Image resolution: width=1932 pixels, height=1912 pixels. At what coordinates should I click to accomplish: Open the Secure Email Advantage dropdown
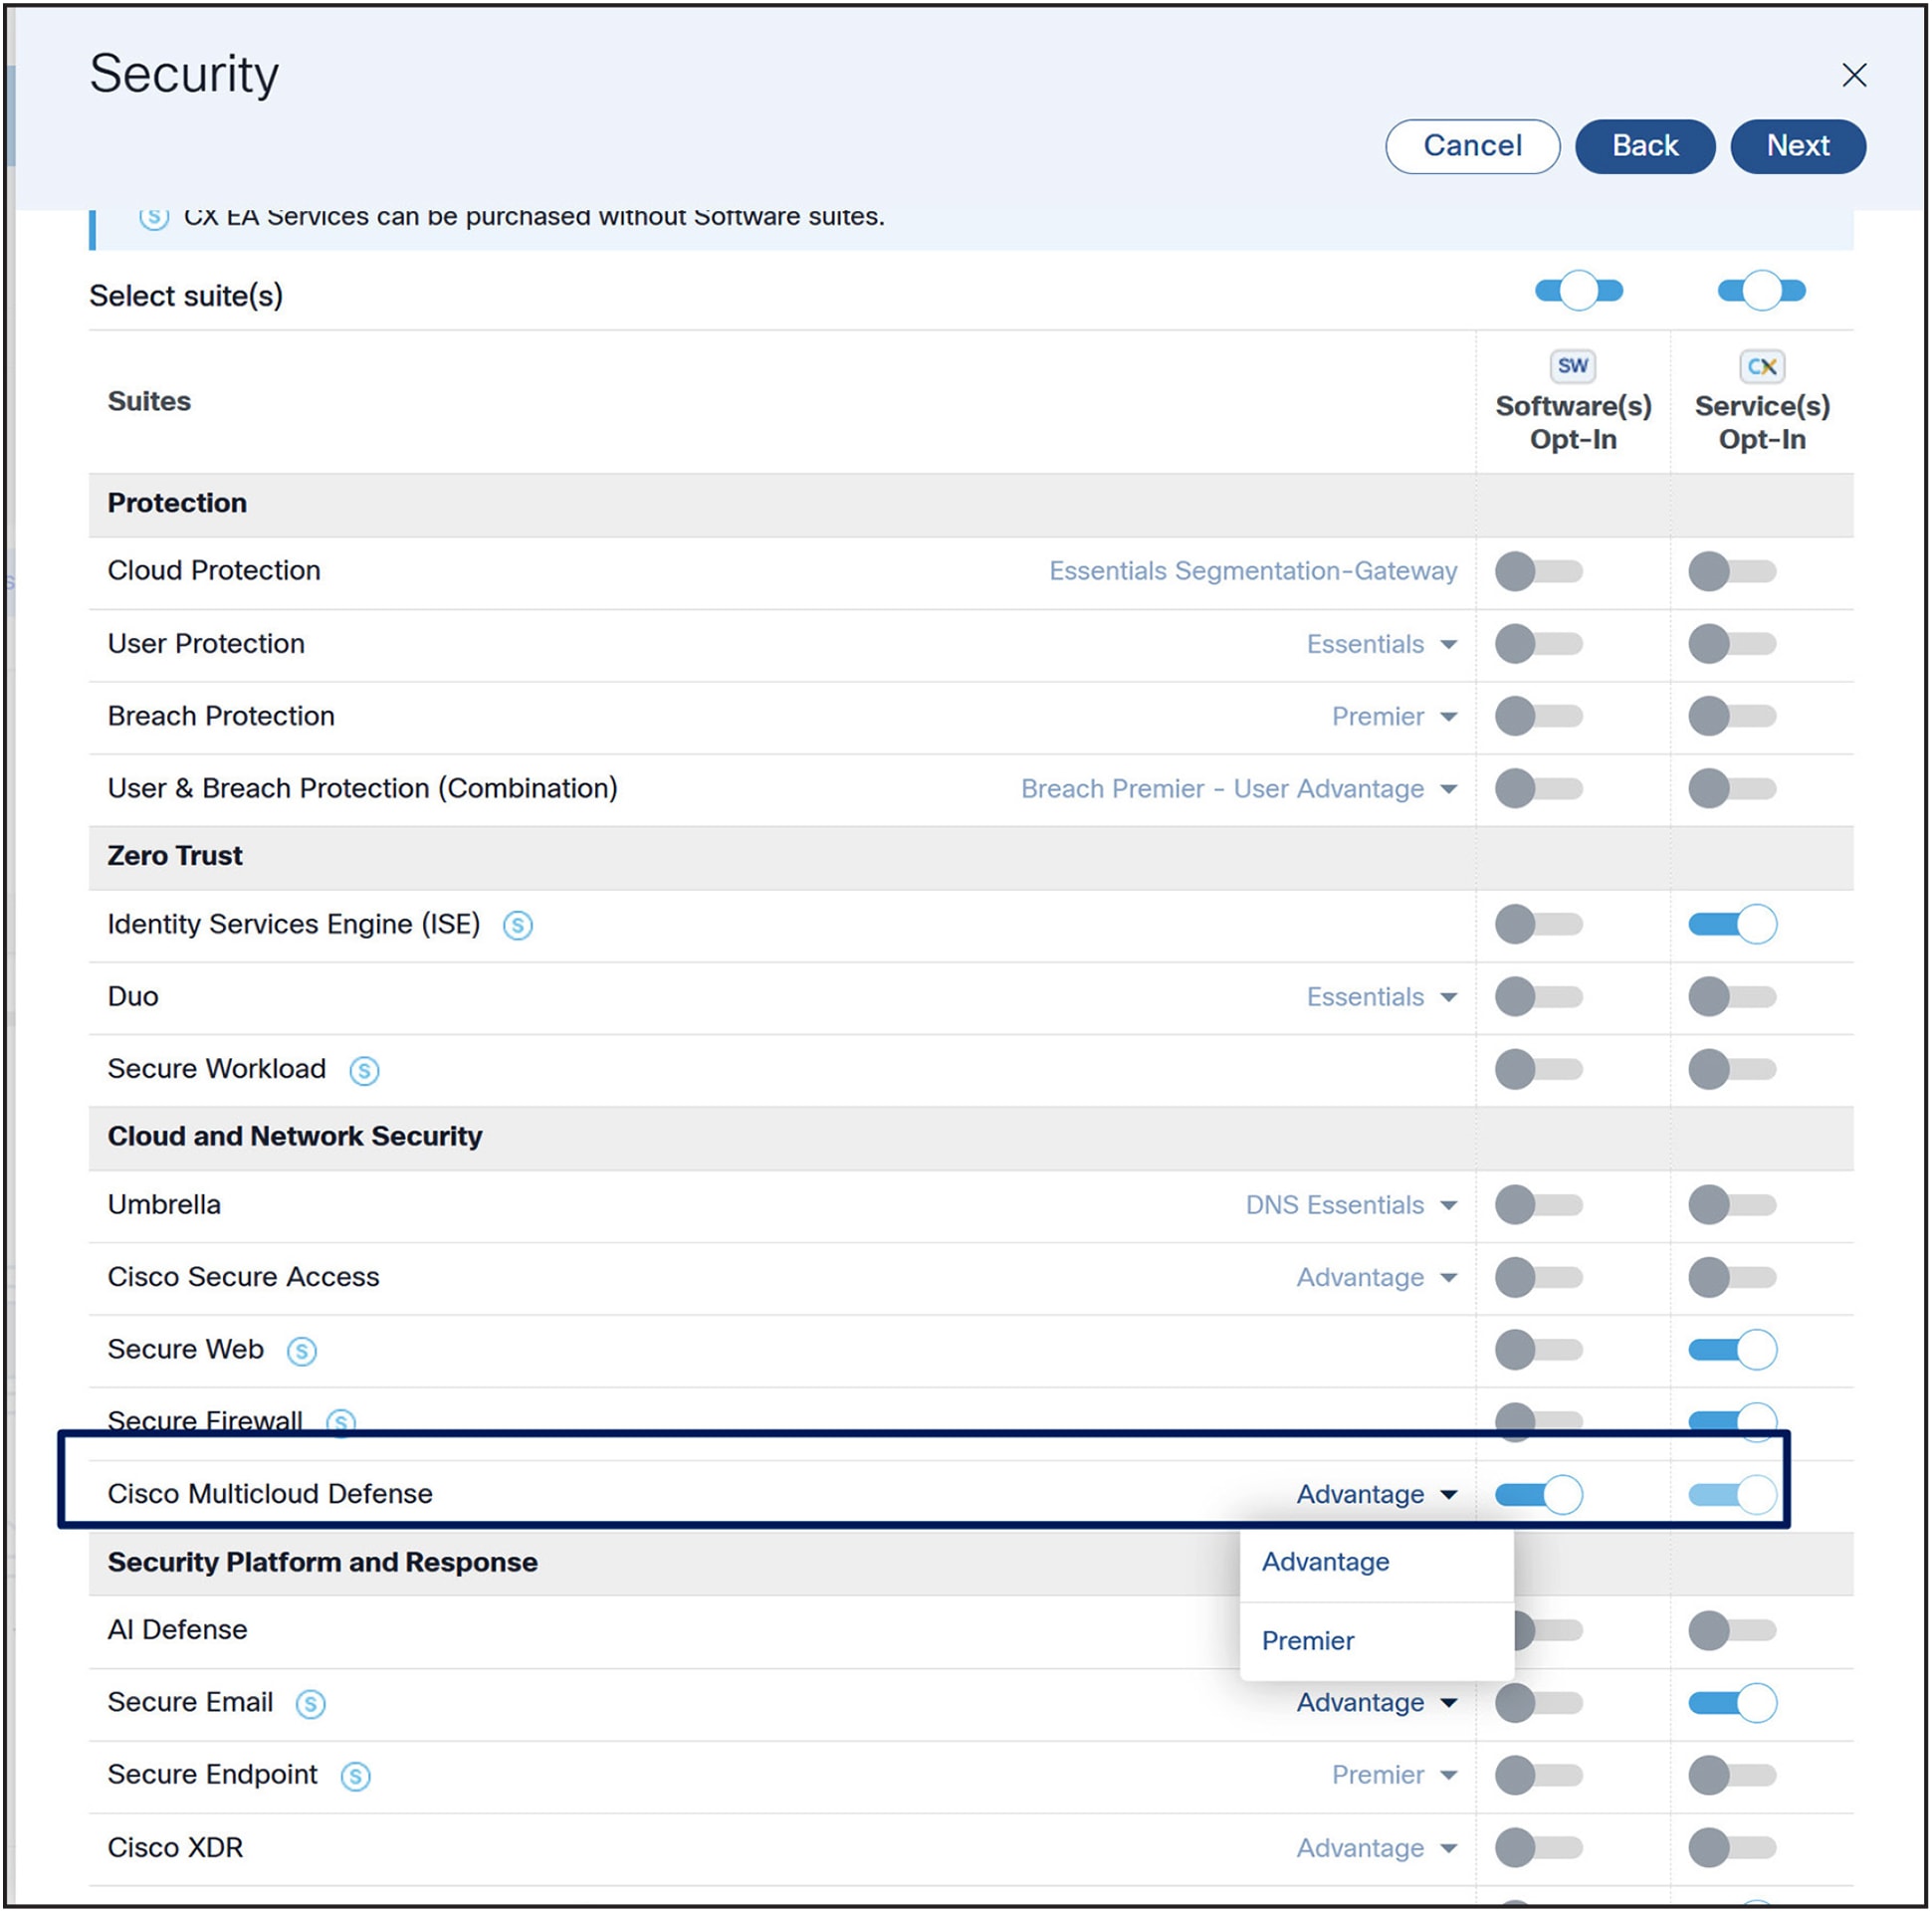[1376, 1703]
